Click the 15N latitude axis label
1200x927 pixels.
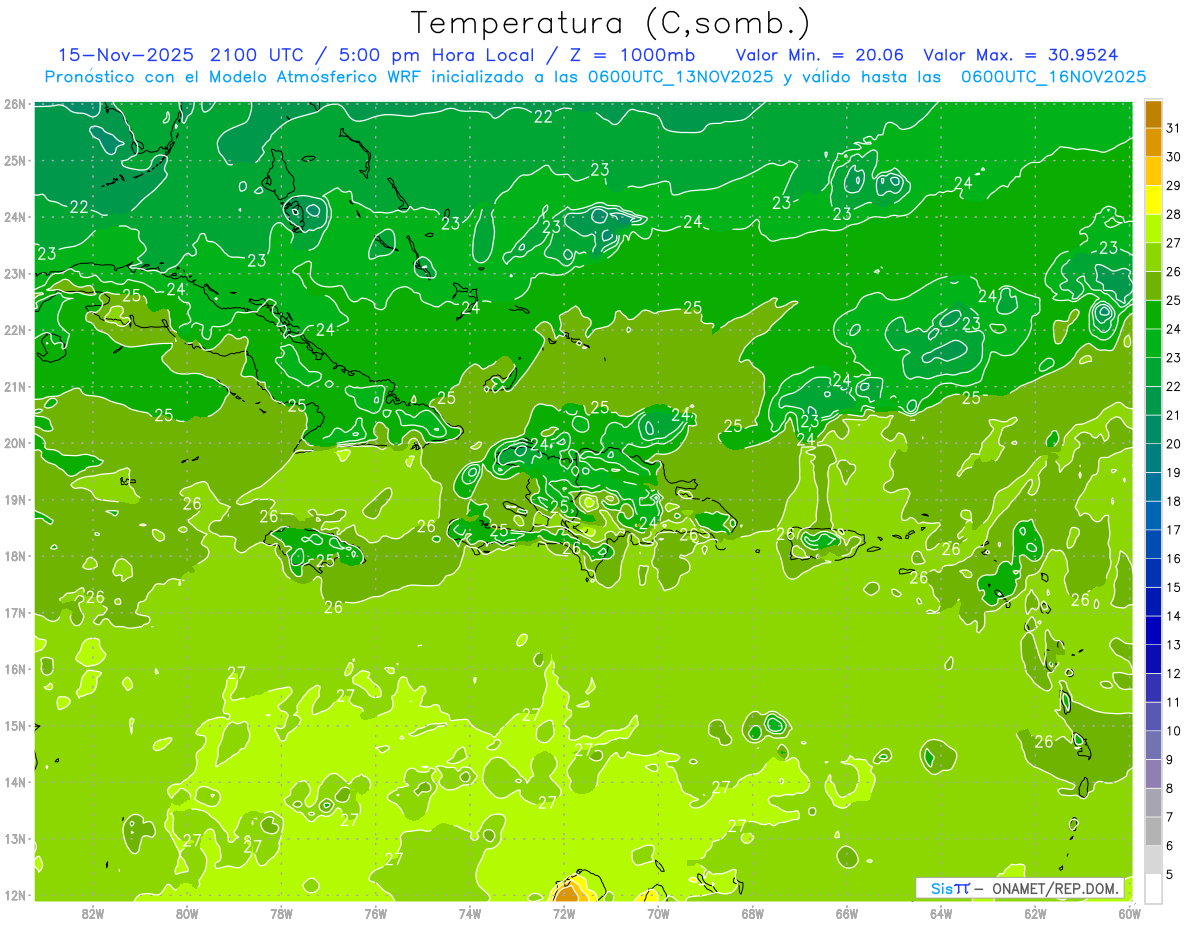pyautogui.click(x=14, y=725)
